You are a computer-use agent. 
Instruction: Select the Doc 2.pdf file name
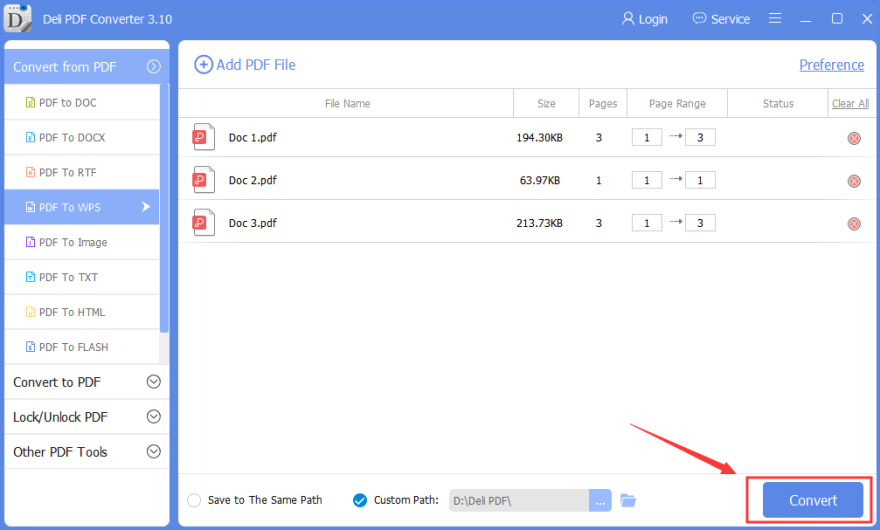[x=253, y=180]
